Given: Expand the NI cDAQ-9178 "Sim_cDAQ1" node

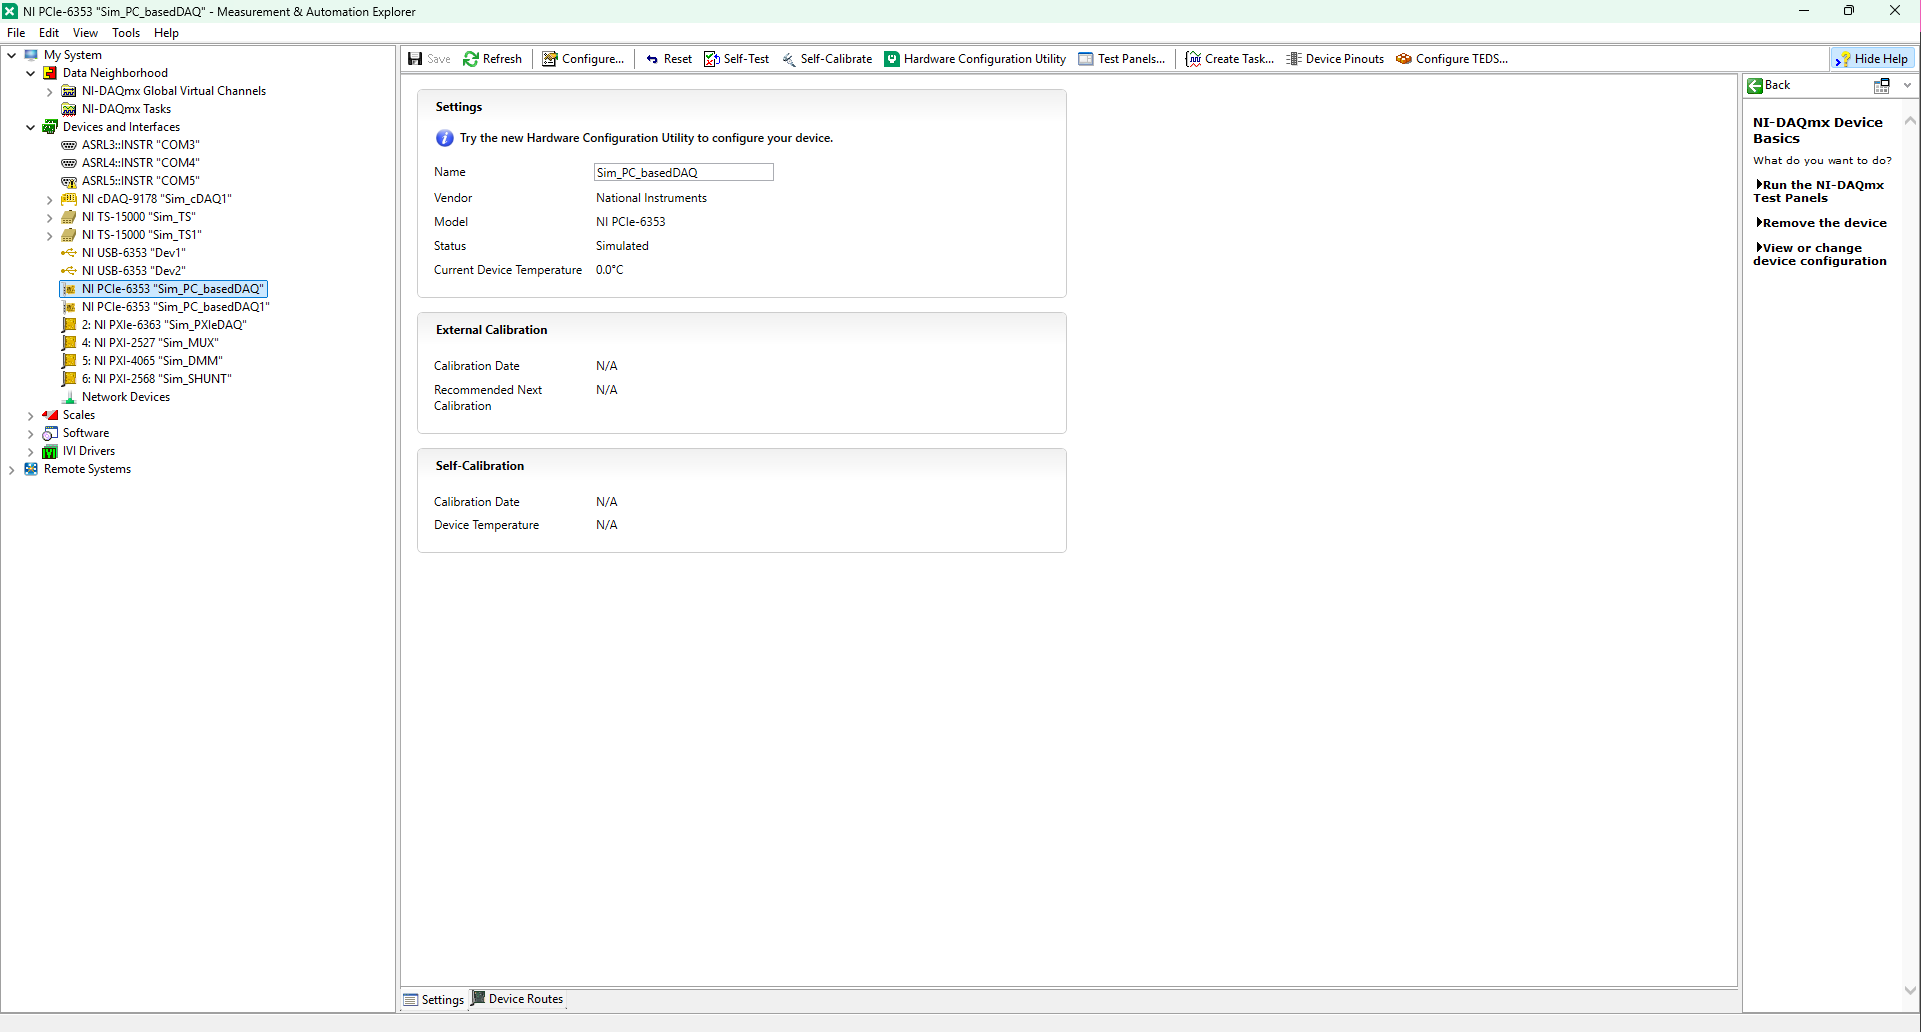Looking at the screenshot, I should pyautogui.click(x=50, y=199).
